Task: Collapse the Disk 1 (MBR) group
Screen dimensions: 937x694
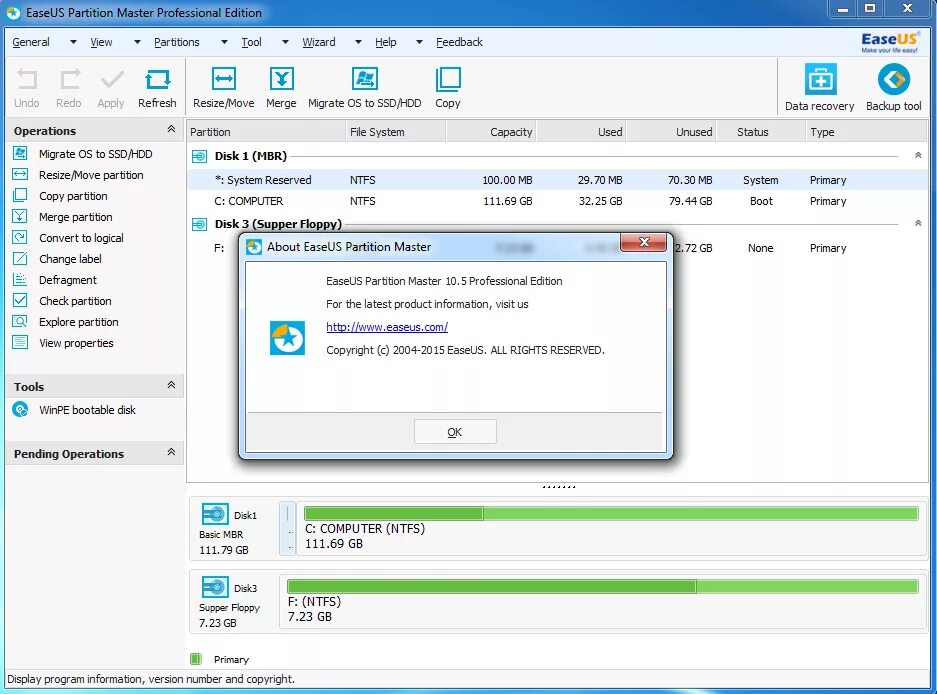Action: coord(918,155)
